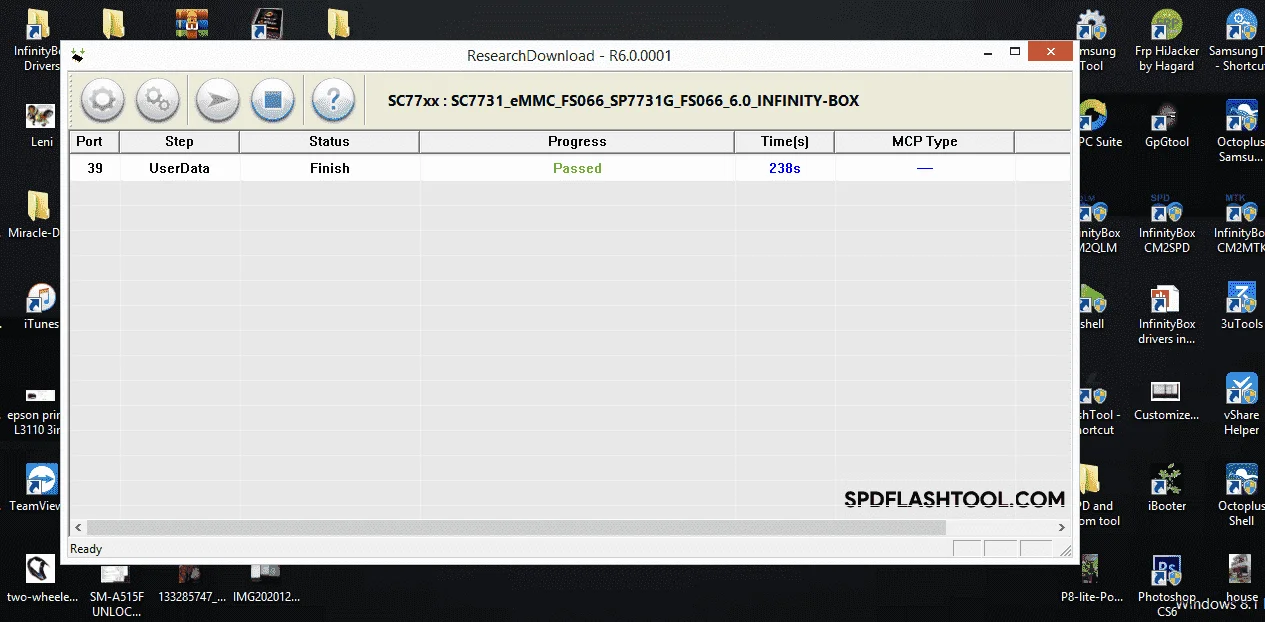Image resolution: width=1265 pixels, height=622 pixels.
Task: Click the ResearchDownload title bar app icon
Action: point(78,56)
